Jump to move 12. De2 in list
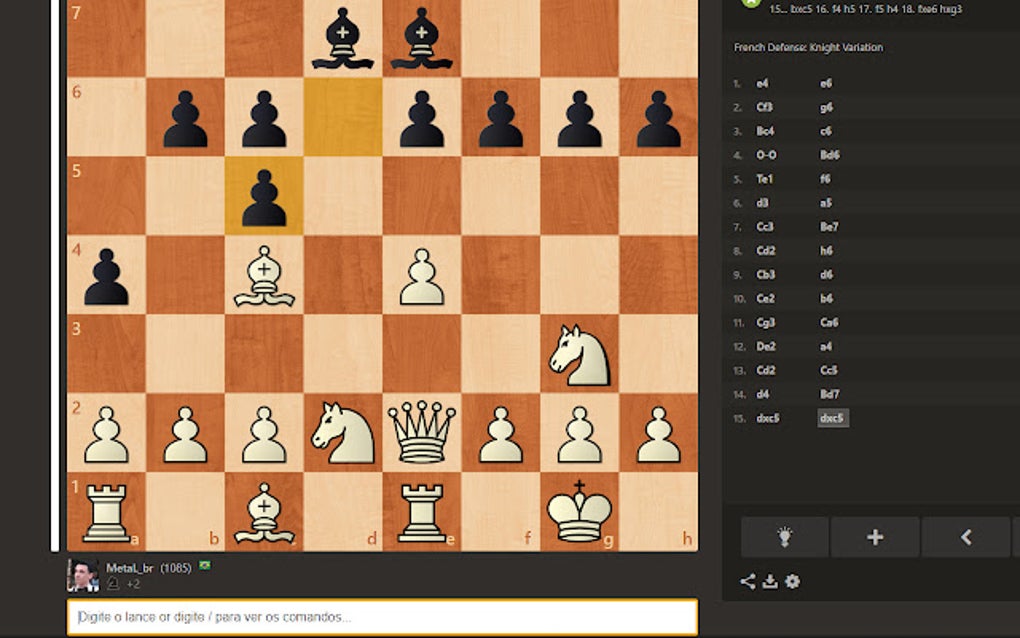1020x638 pixels. 766,346
